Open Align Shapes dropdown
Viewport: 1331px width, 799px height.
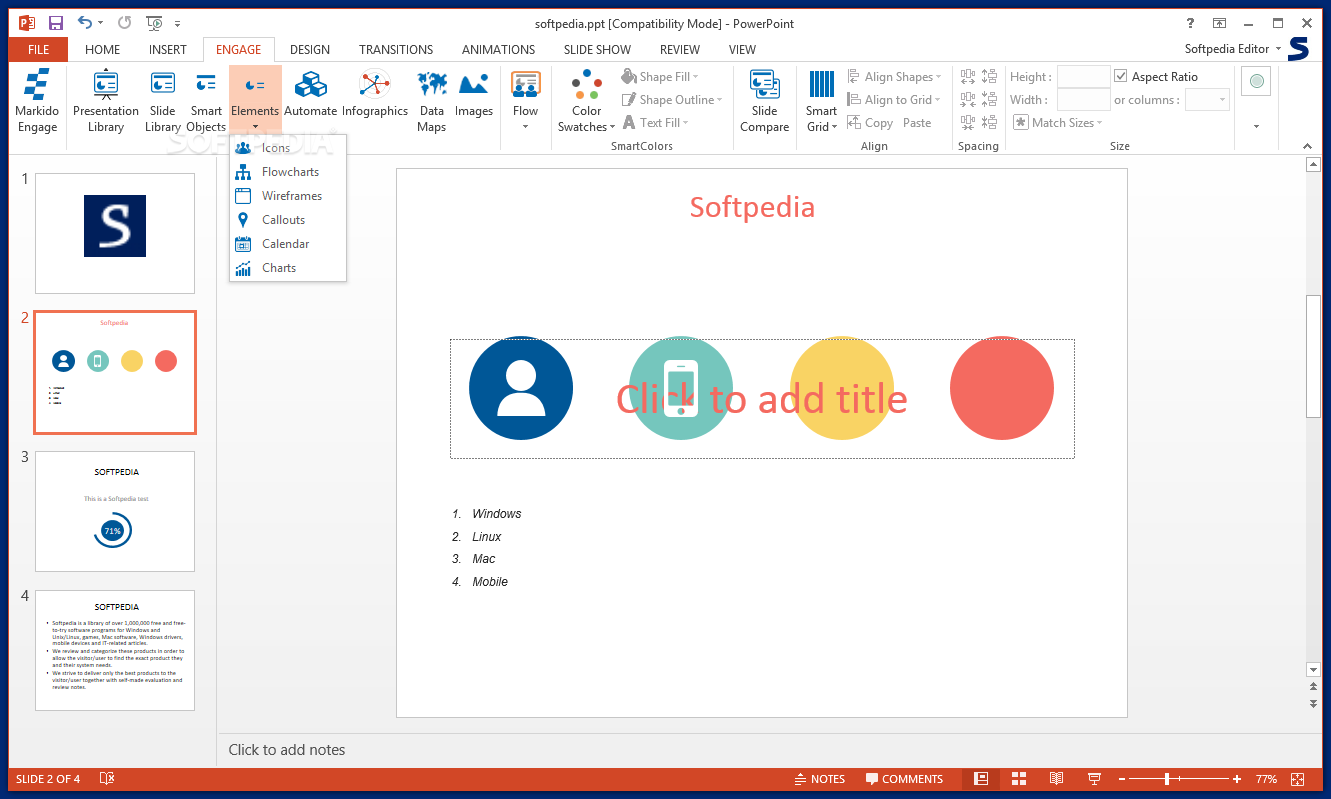(x=895, y=77)
